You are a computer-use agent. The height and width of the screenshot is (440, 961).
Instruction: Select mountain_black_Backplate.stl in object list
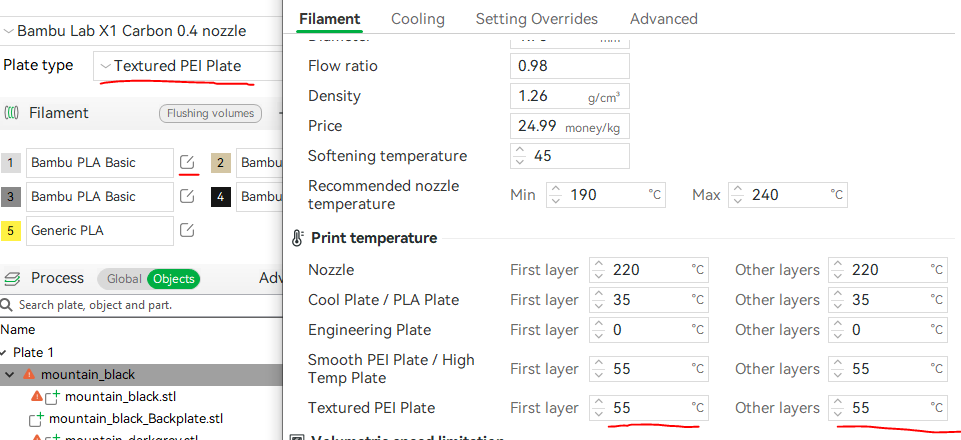tap(135, 419)
